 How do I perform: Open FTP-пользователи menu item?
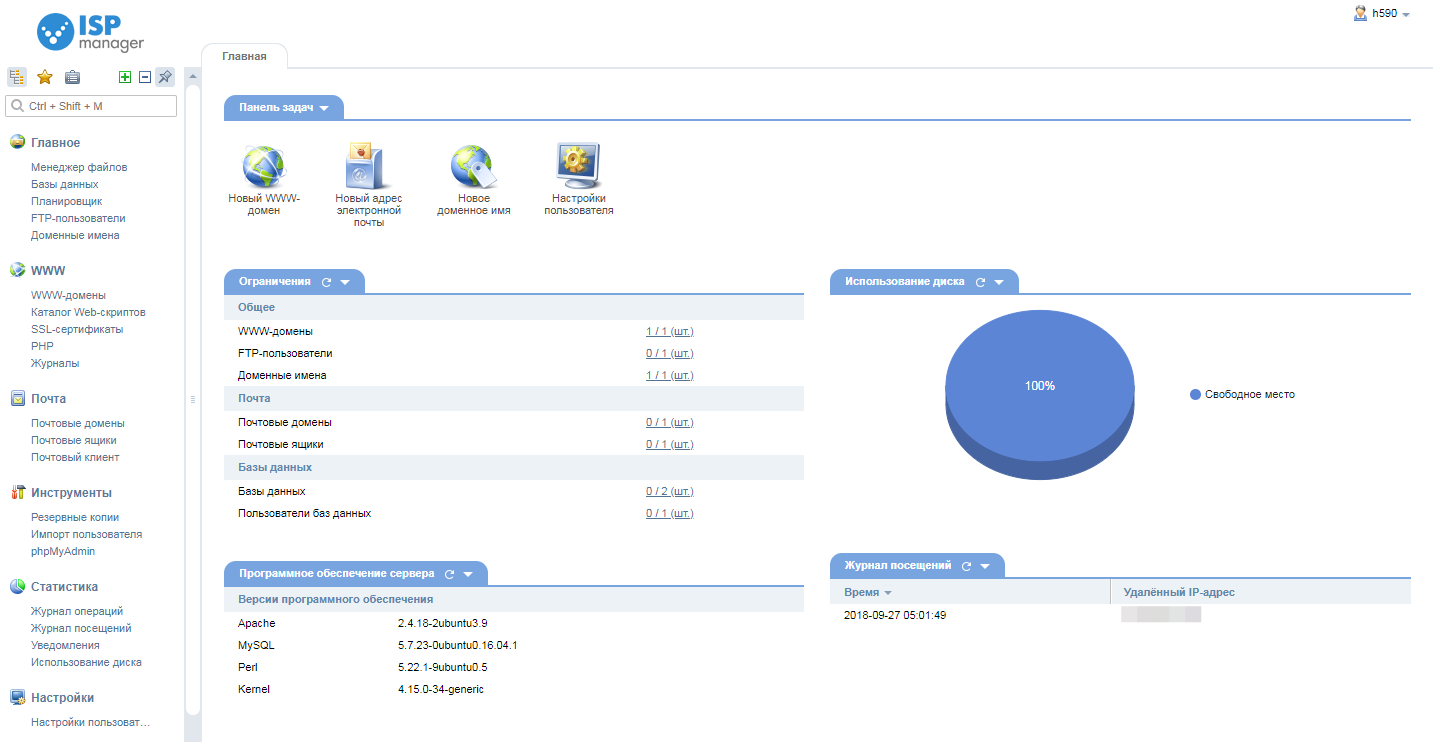point(78,218)
